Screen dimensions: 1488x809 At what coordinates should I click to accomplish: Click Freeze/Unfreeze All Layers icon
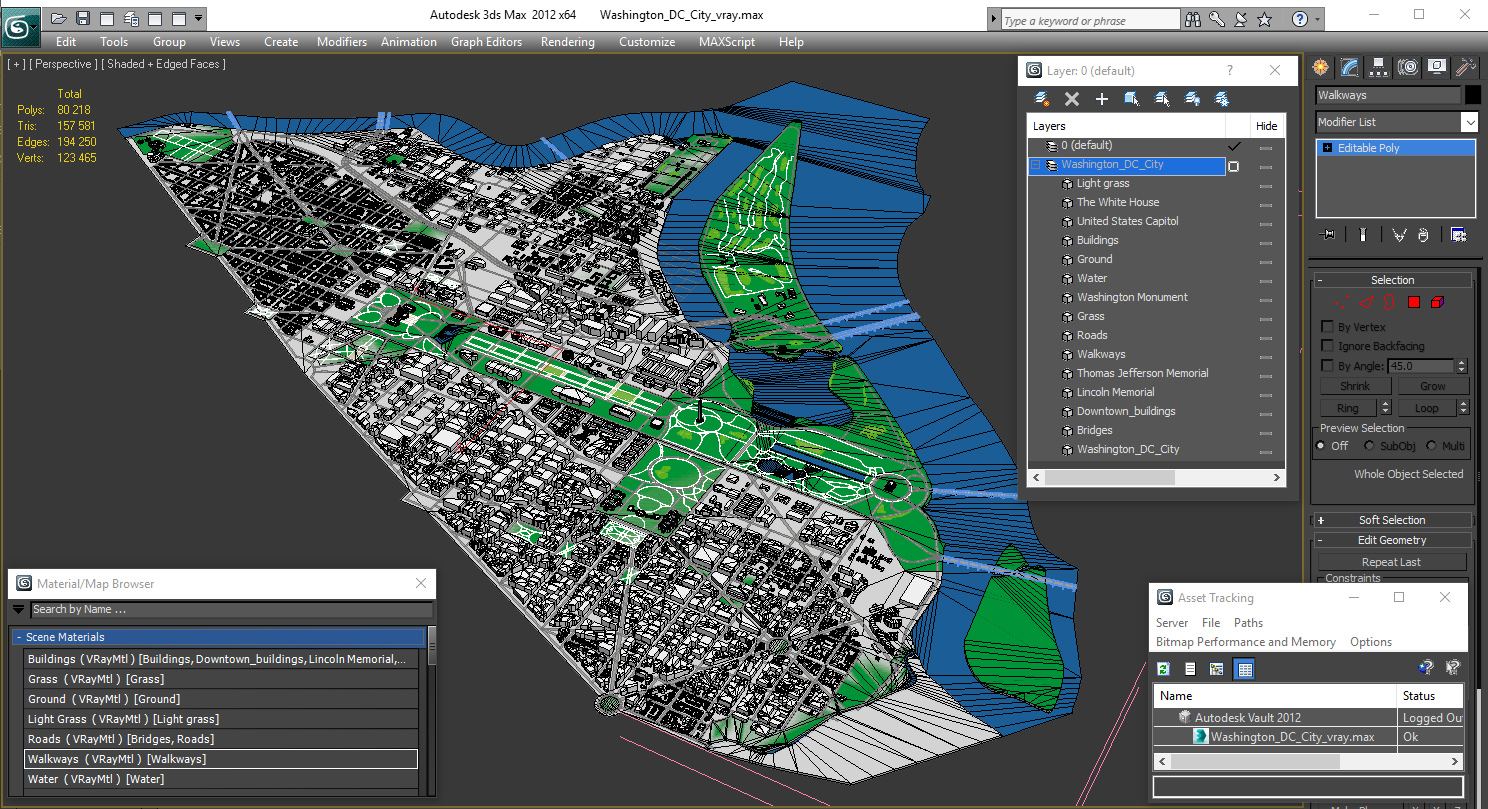click(x=1222, y=99)
